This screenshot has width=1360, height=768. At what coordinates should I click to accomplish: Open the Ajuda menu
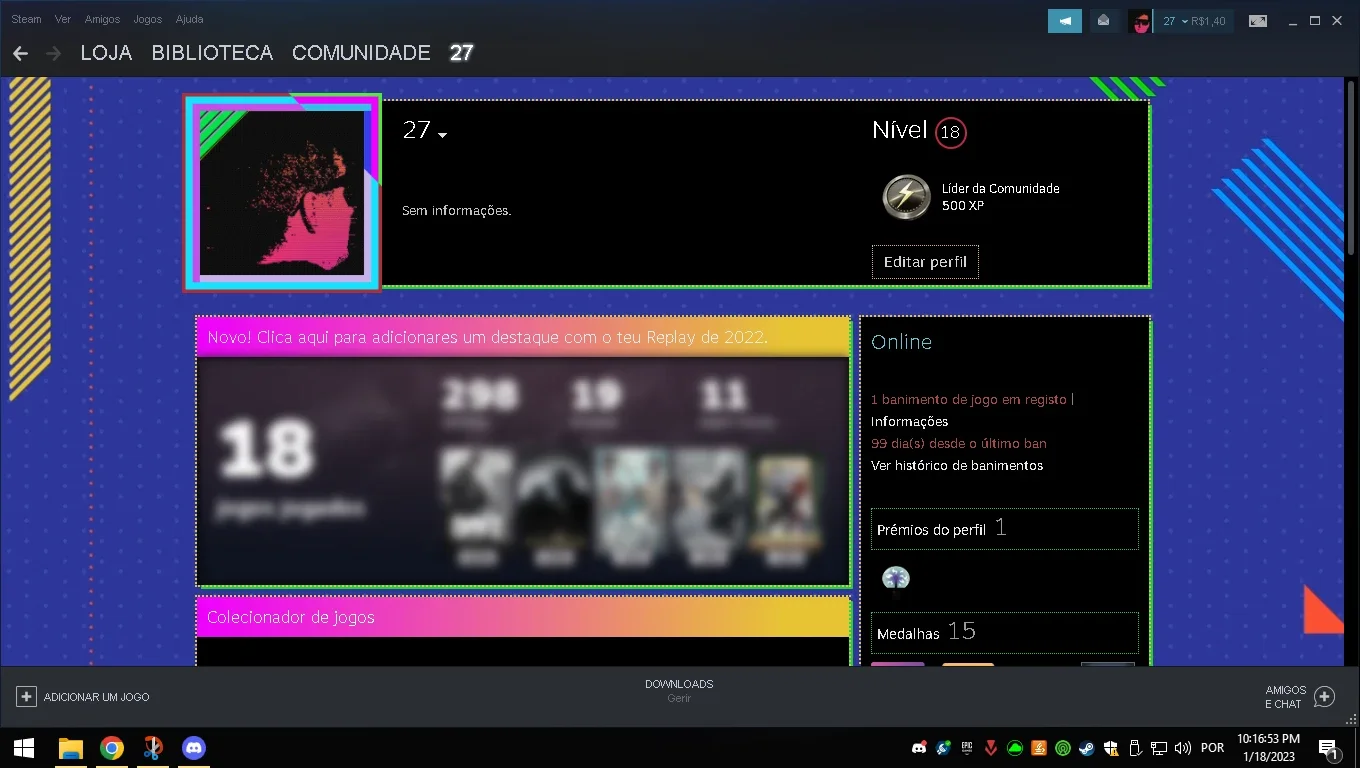[x=189, y=19]
